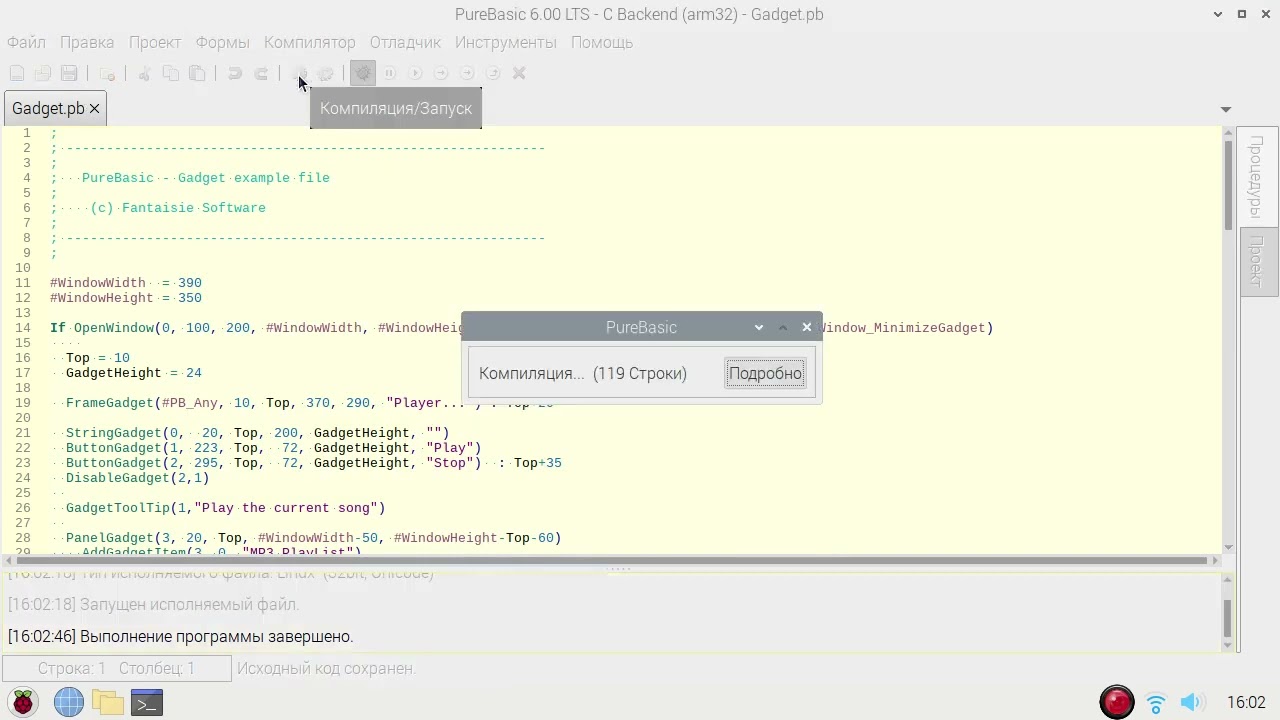Screen dimensions: 1280x720
Task: Show the Проект side panel
Action: (1258, 262)
